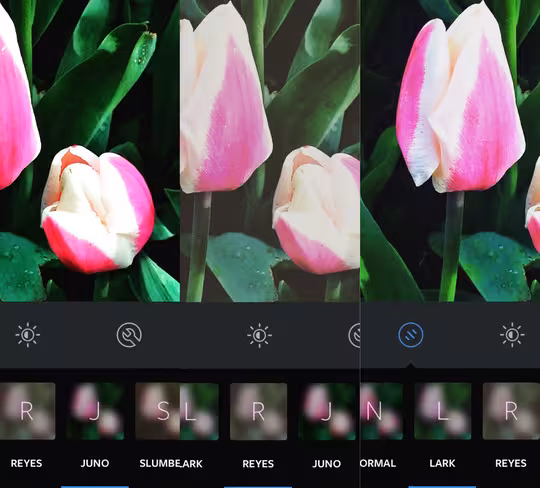The width and height of the screenshot is (540, 488).
Task: Tap the JUNO label beside the SLUMBE label
Action: coord(95,464)
